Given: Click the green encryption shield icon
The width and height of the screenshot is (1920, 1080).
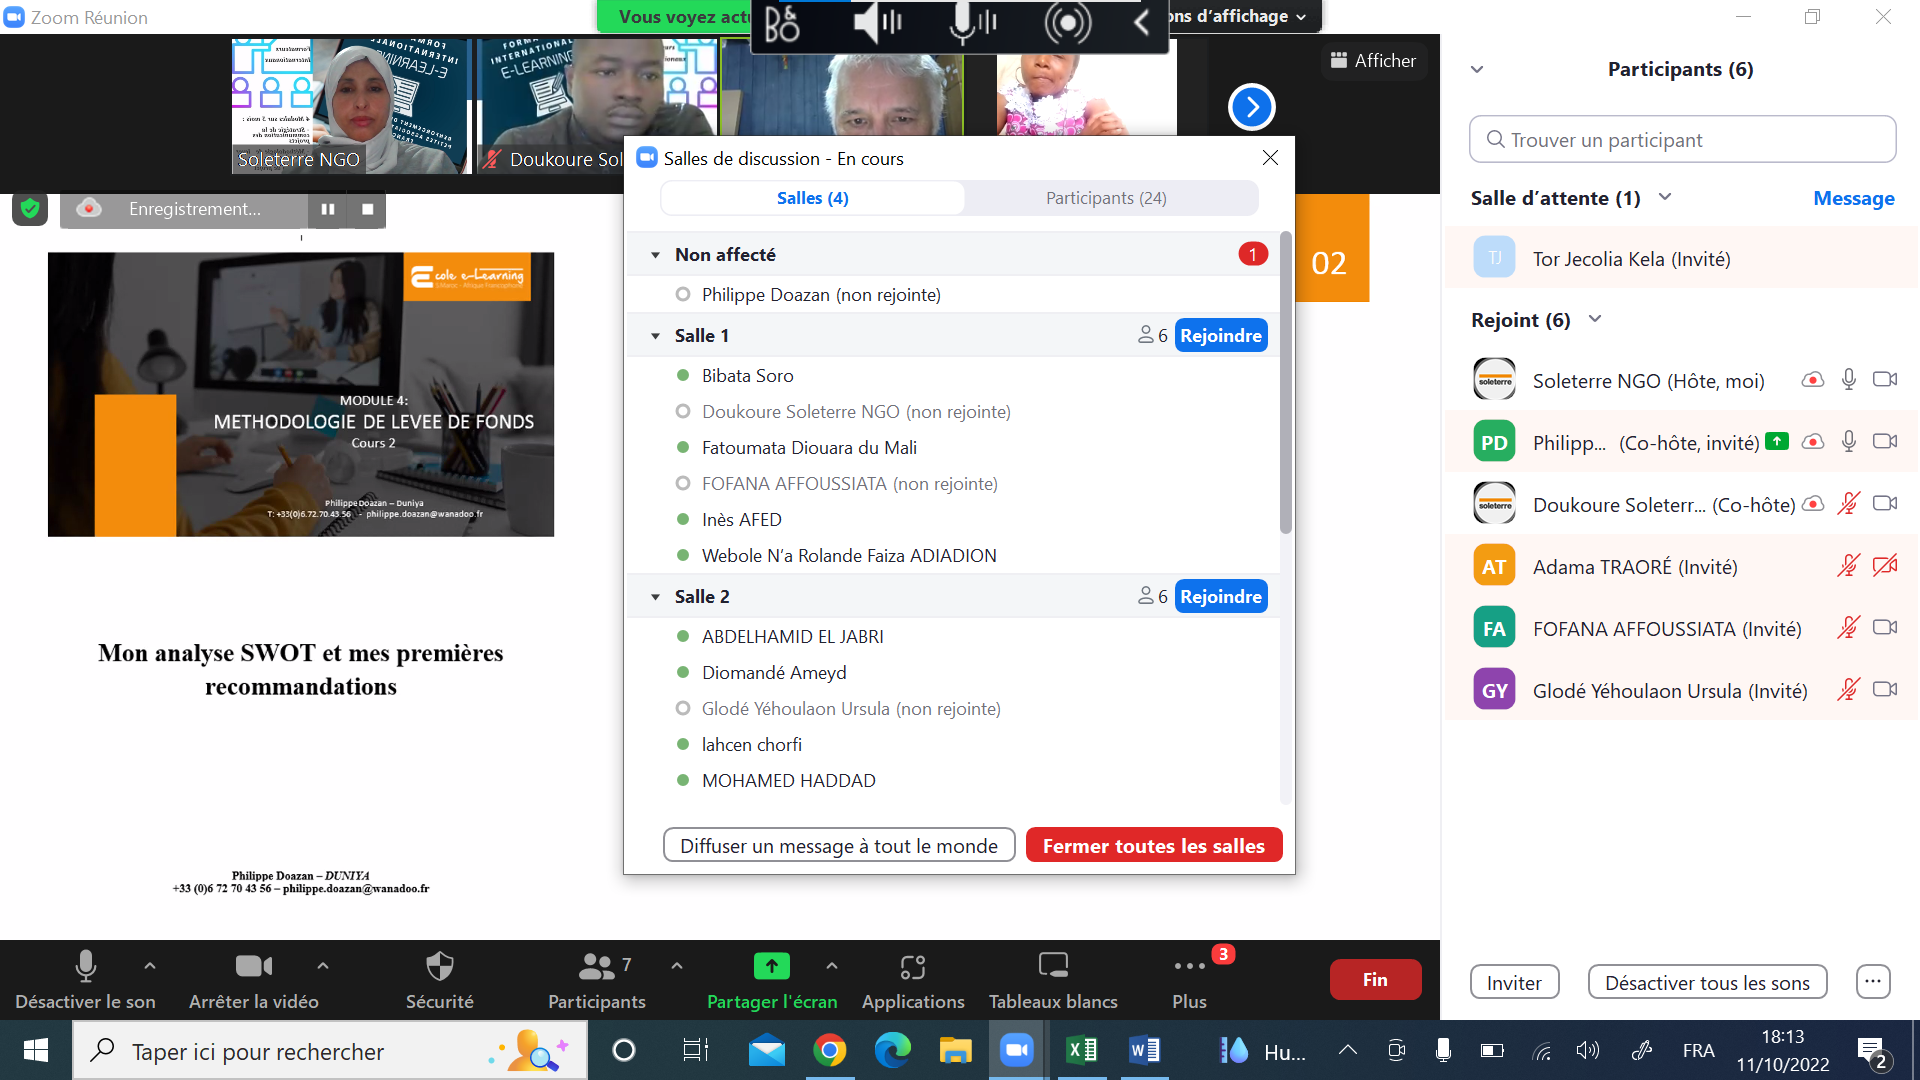Looking at the screenshot, I should 30,208.
